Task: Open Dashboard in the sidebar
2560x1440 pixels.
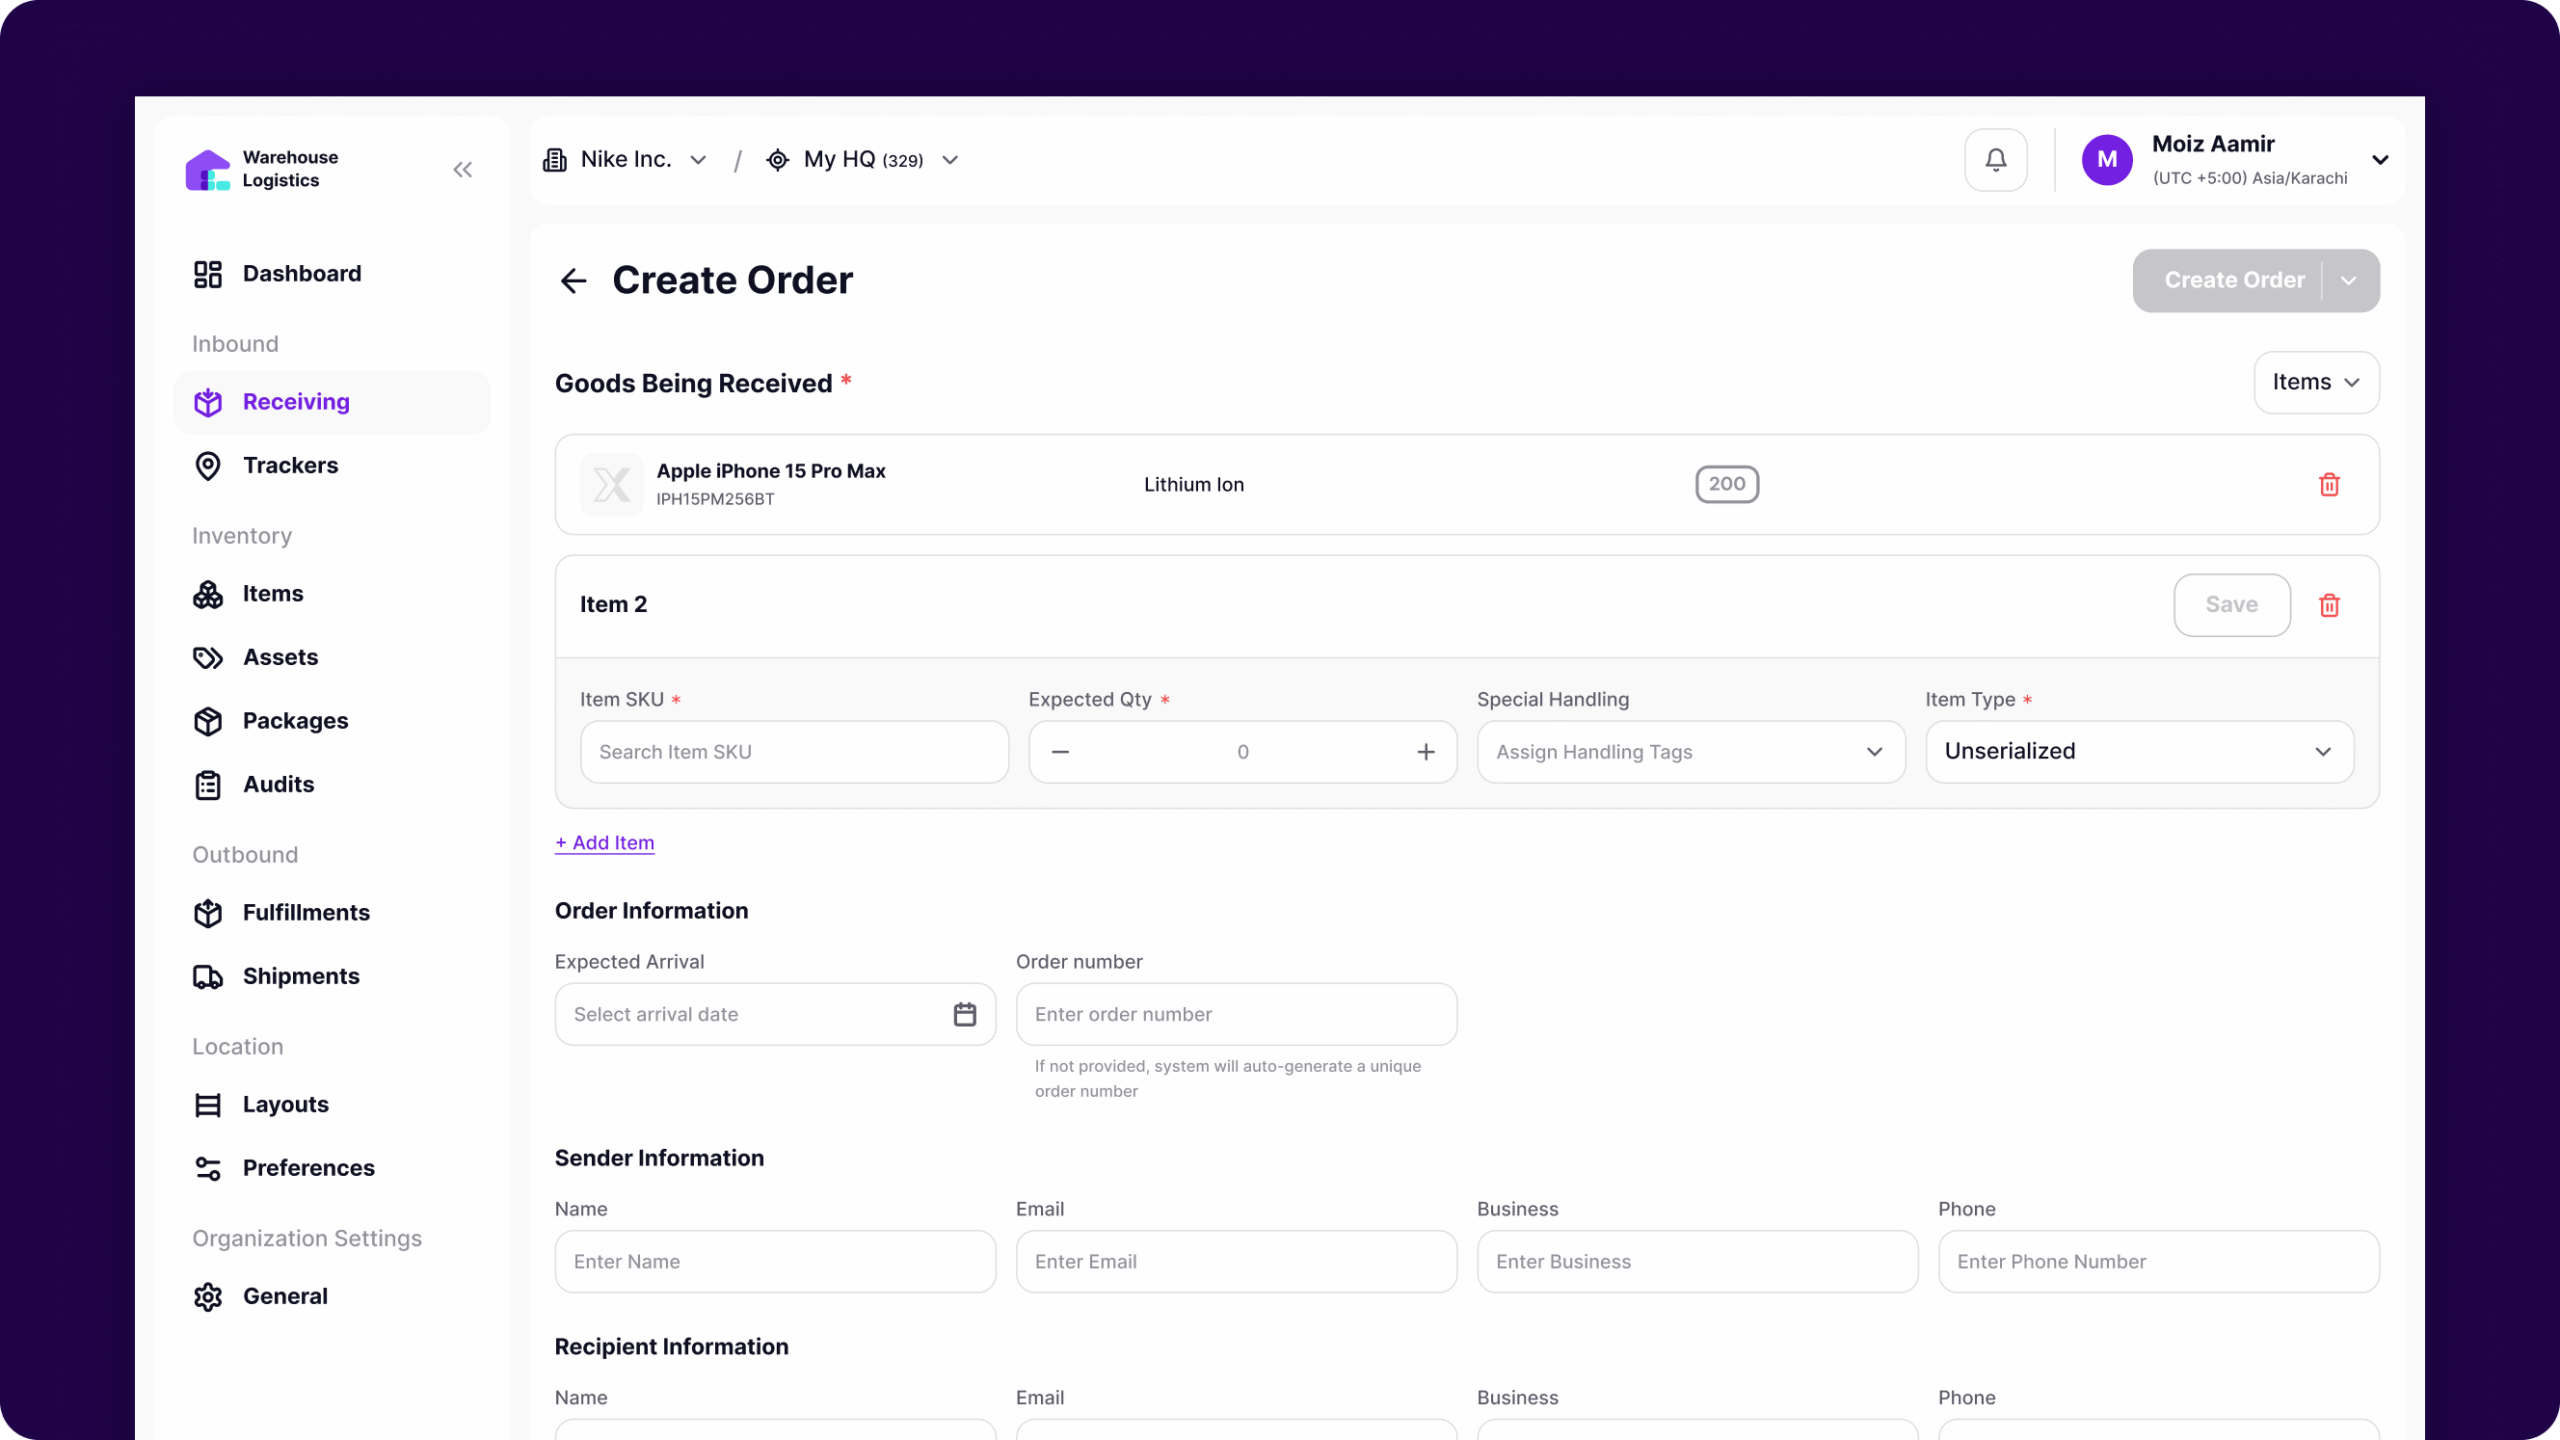Action: (x=331, y=274)
